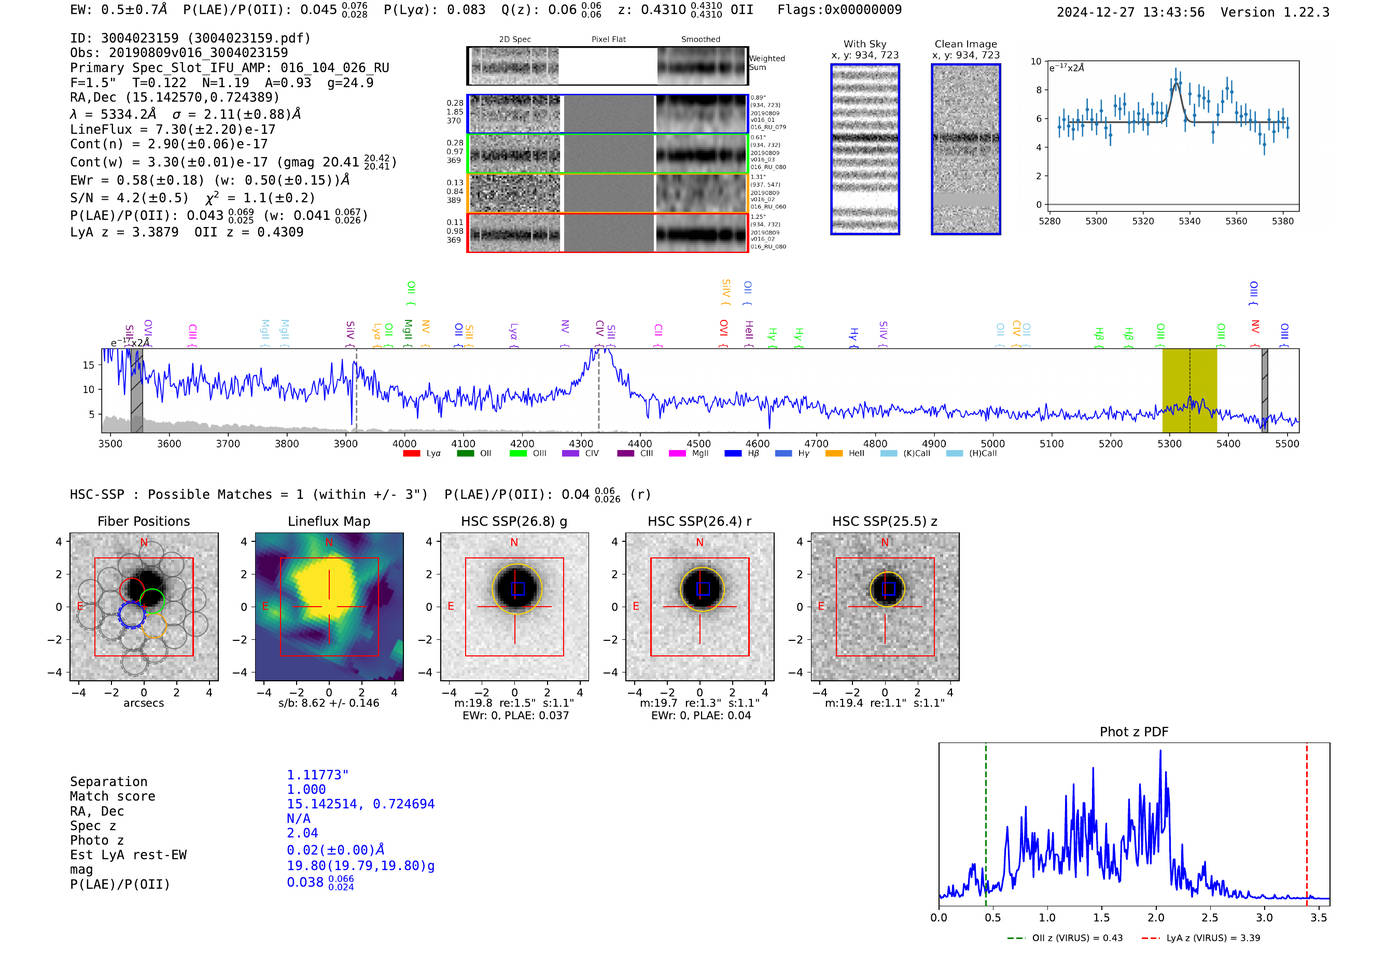Viewport: 1400px width, 953px height.
Task: Click the With Sky 2D image
Action: (x=865, y=149)
